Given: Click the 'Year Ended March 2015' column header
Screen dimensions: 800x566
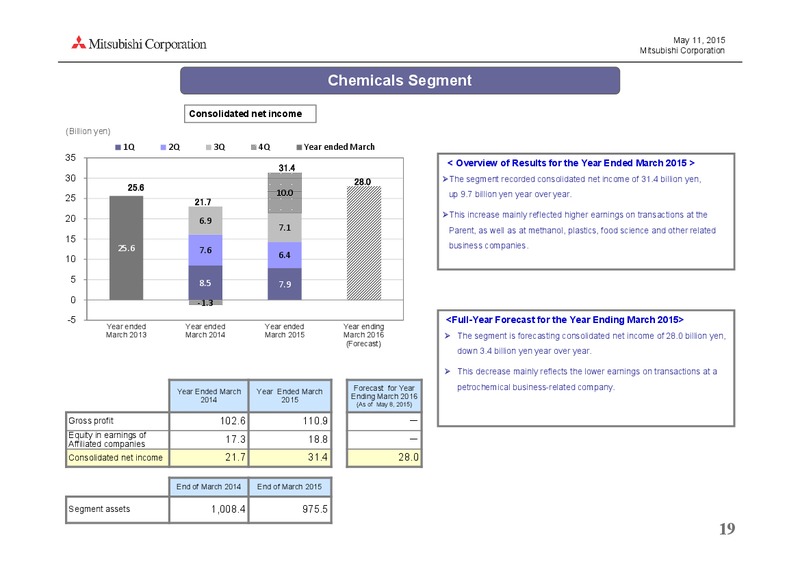Looking at the screenshot, I should click(x=289, y=396).
